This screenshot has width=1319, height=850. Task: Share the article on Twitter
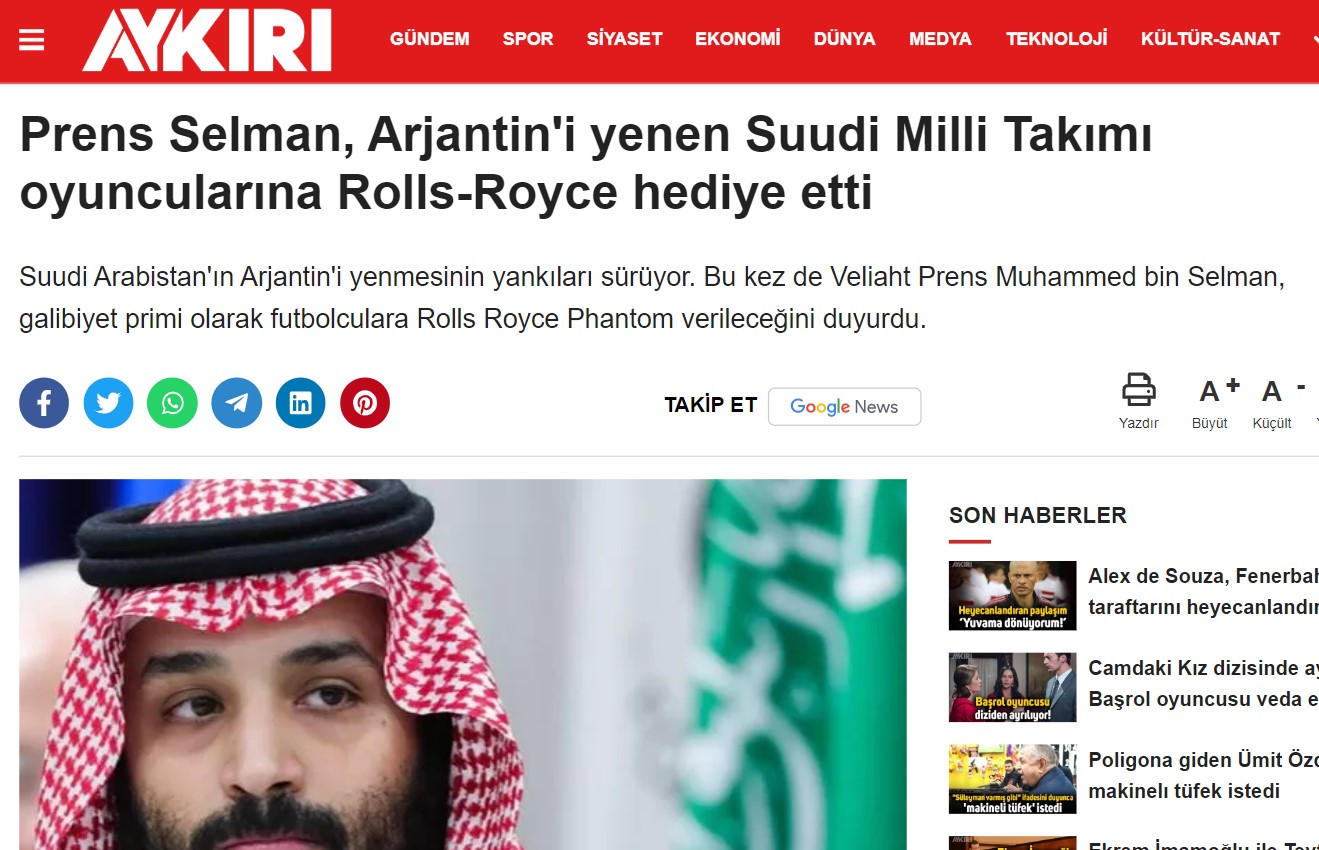click(108, 403)
